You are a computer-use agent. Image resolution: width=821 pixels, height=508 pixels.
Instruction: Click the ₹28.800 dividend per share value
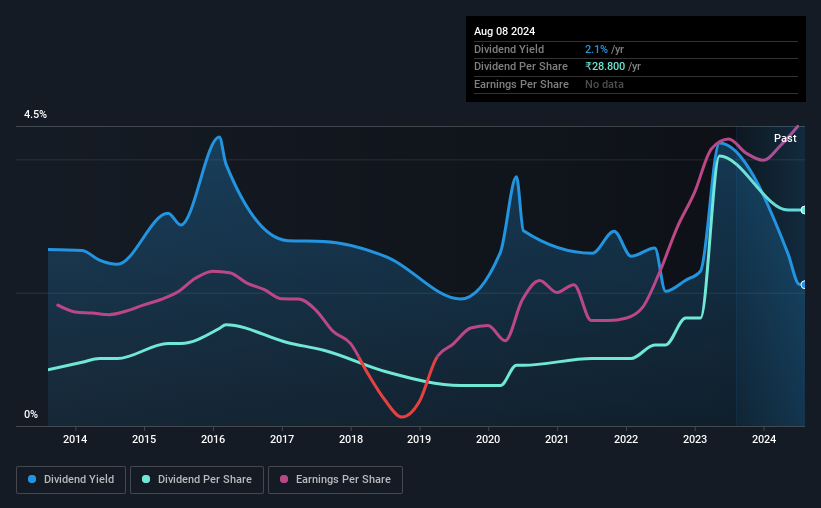coord(605,67)
